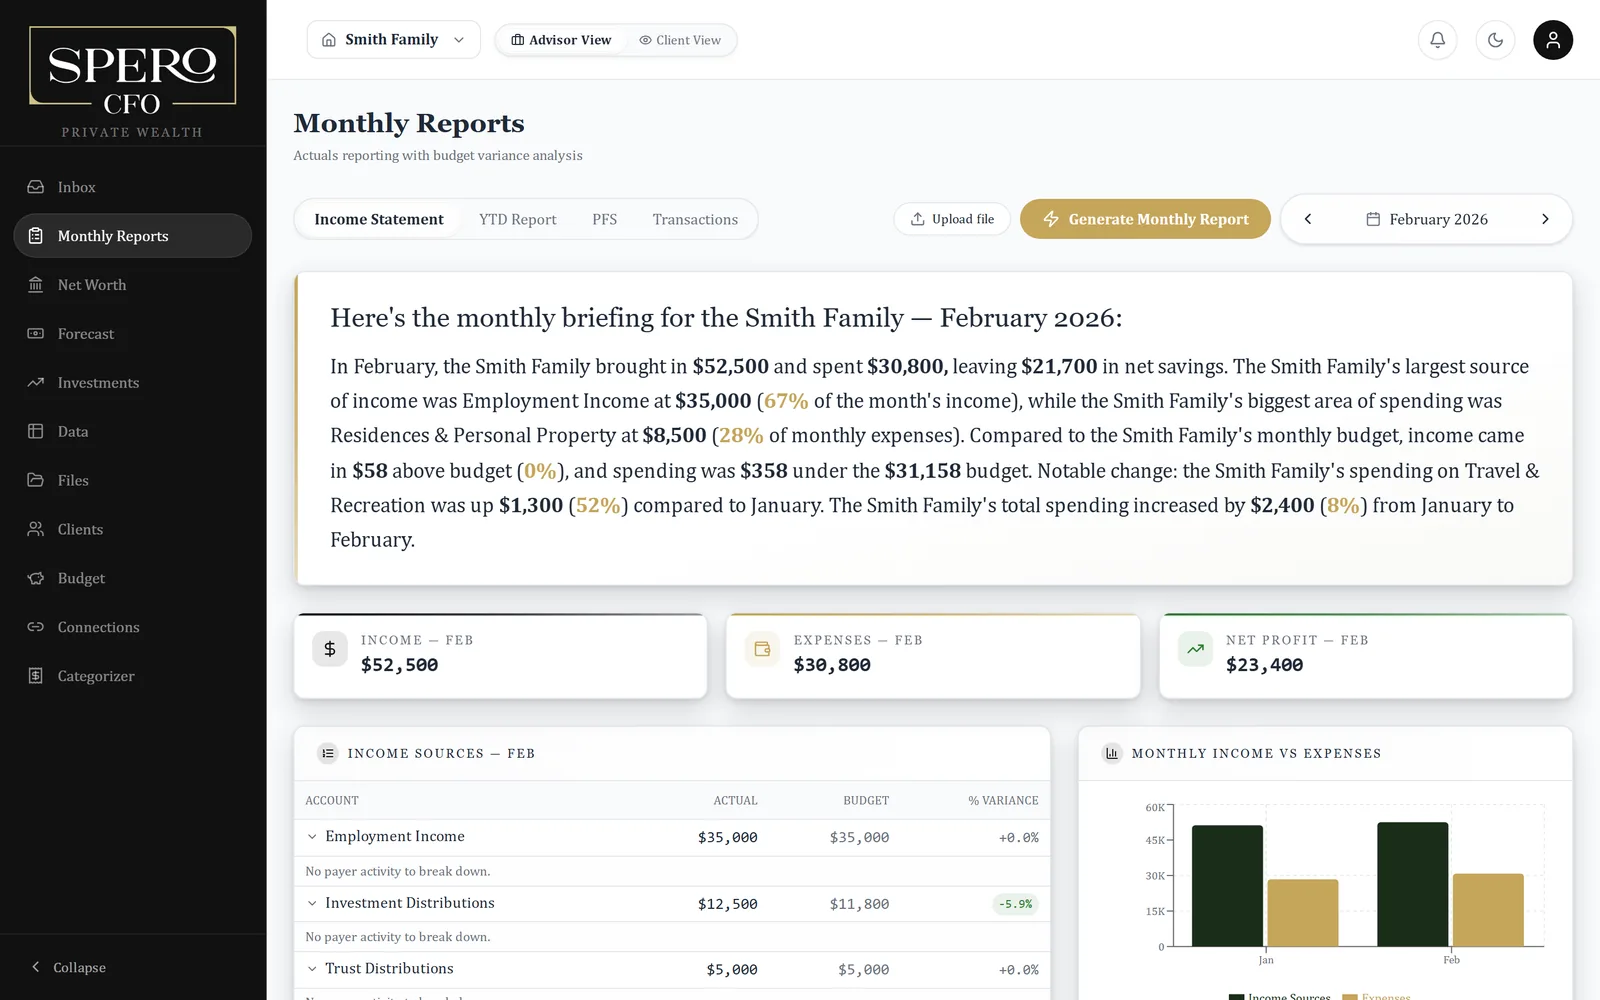The image size is (1600, 1000).
Task: Collapse the sidebar
Action: click(x=68, y=967)
